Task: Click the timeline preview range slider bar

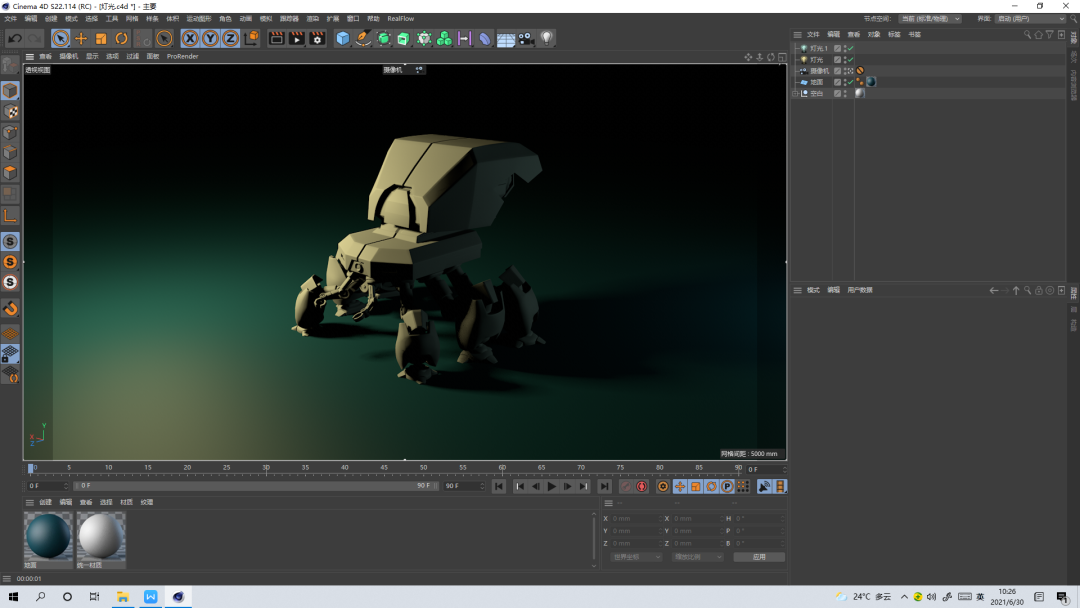Action: 255,486
